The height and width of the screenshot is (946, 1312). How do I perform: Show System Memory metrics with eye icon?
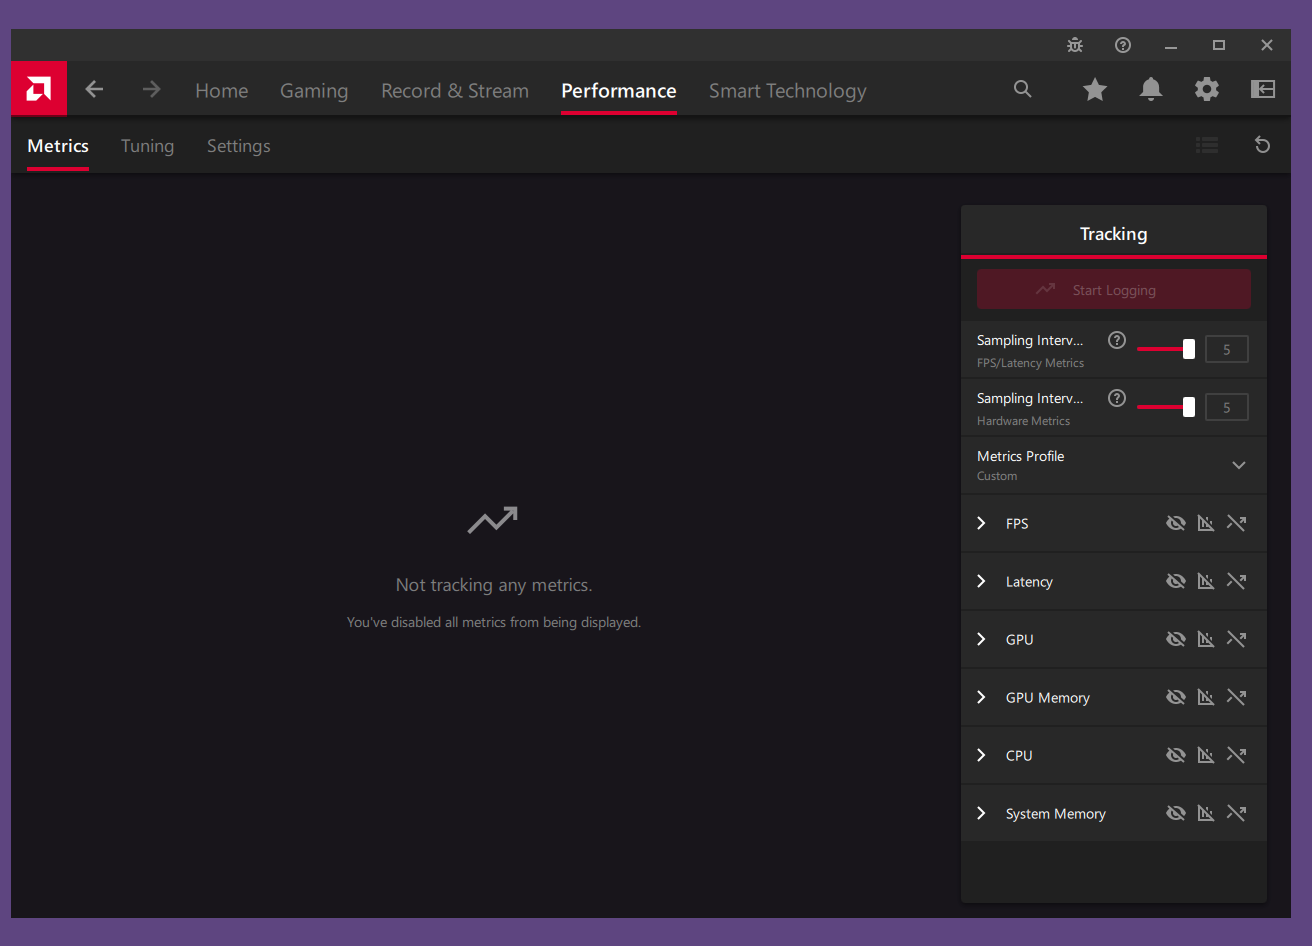click(x=1176, y=813)
